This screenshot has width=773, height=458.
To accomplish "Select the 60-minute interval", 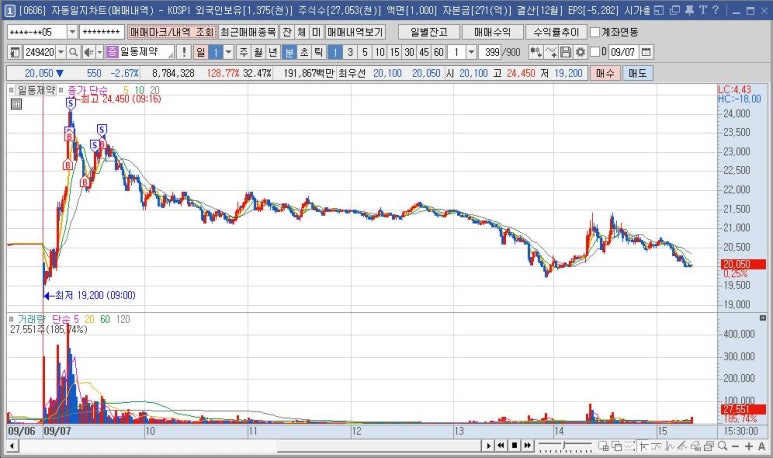I will click(x=438, y=52).
